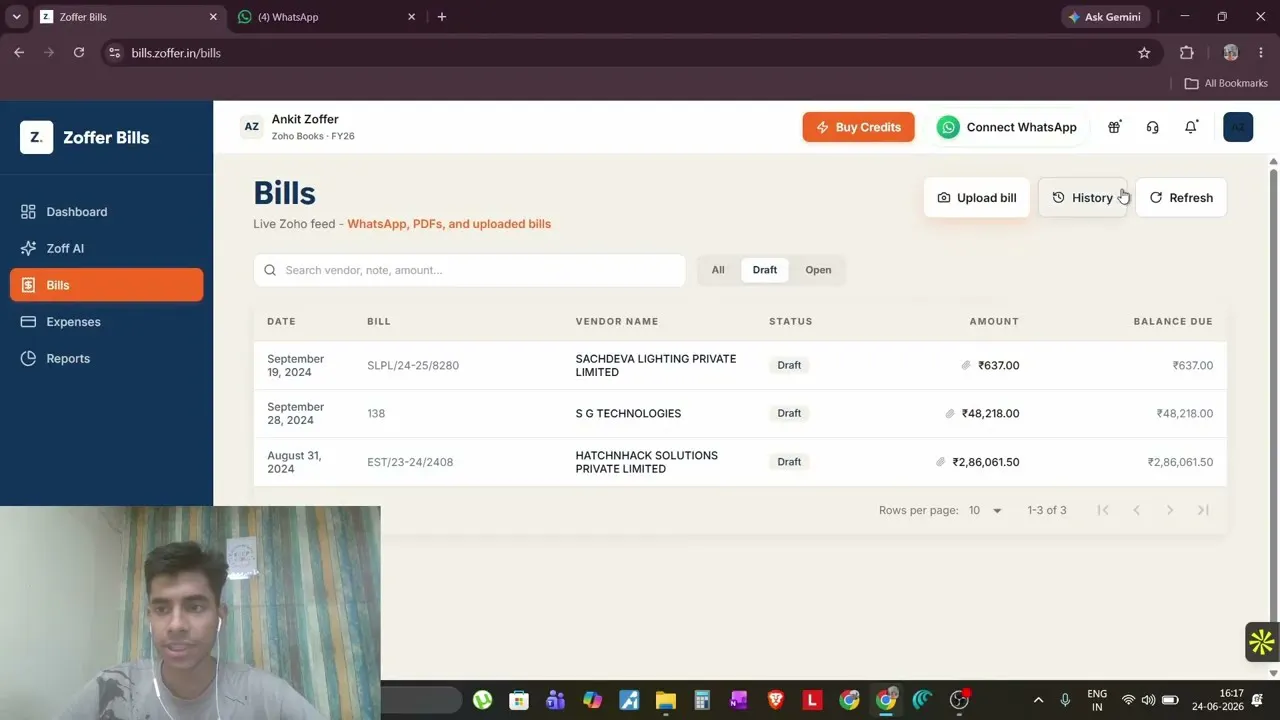The image size is (1280, 720).
Task: Click the bills search field
Action: pos(470,270)
